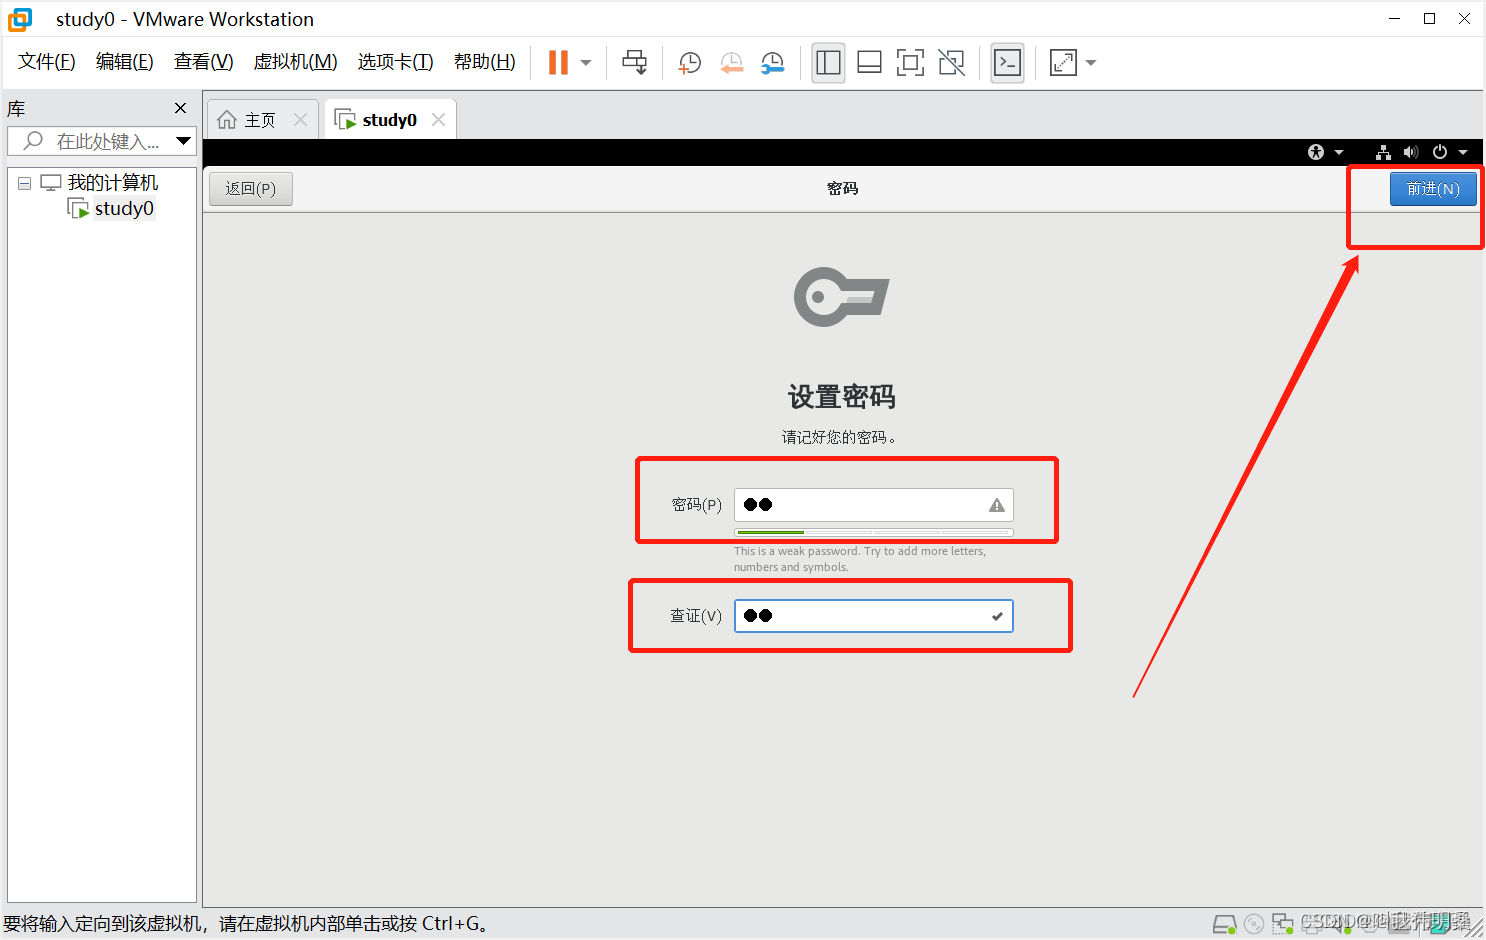Open the 文件(F) menu

coord(47,62)
